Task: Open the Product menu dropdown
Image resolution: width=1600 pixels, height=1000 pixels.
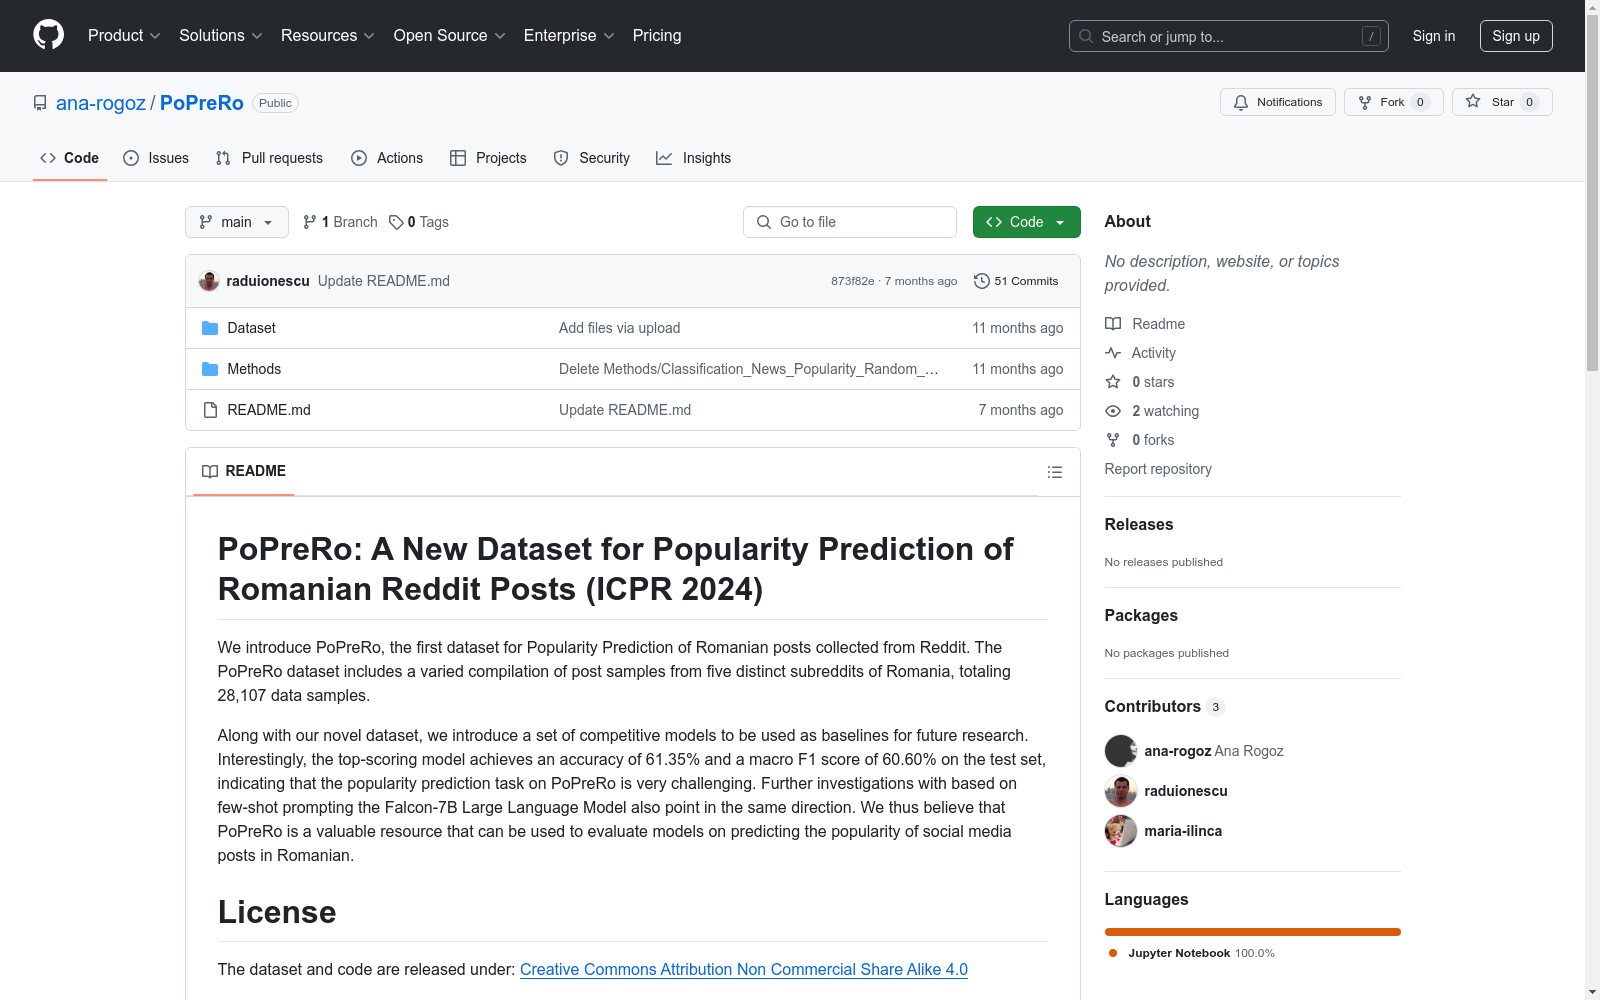Action: pyautogui.click(x=124, y=36)
